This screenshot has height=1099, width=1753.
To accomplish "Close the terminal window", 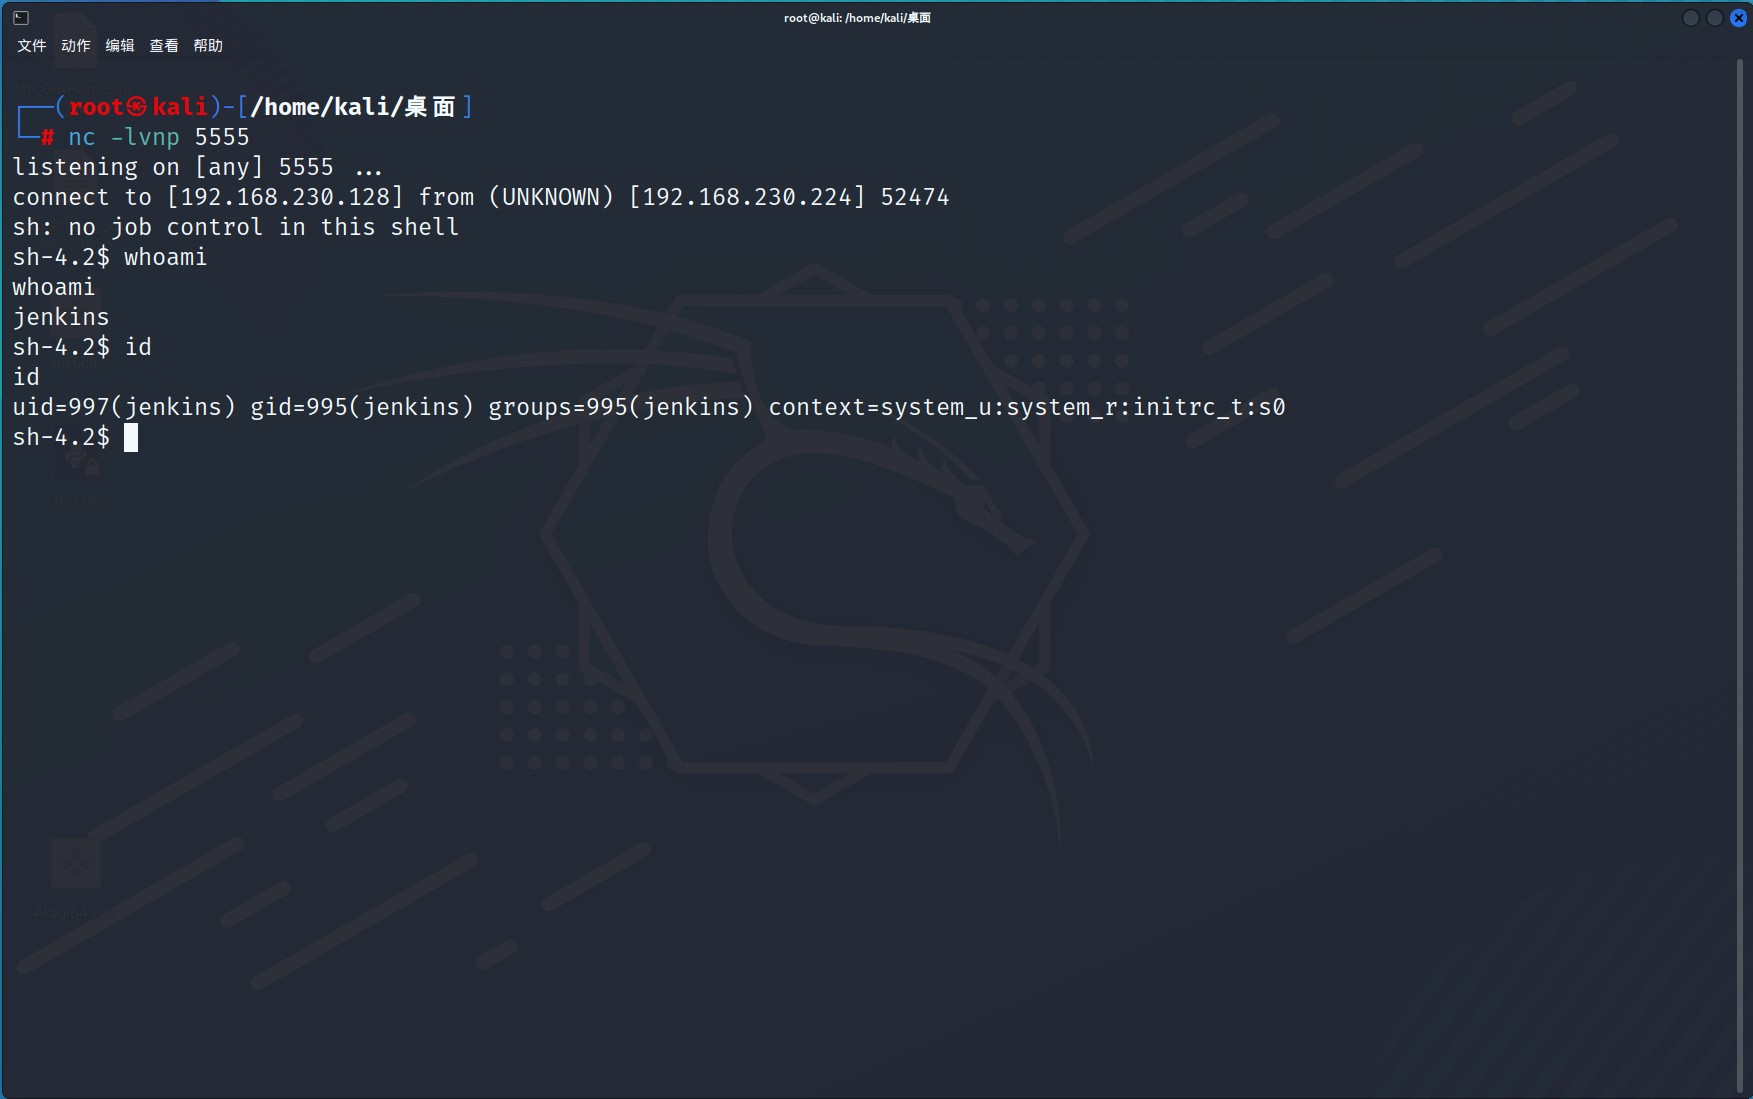I will tap(1739, 18).
